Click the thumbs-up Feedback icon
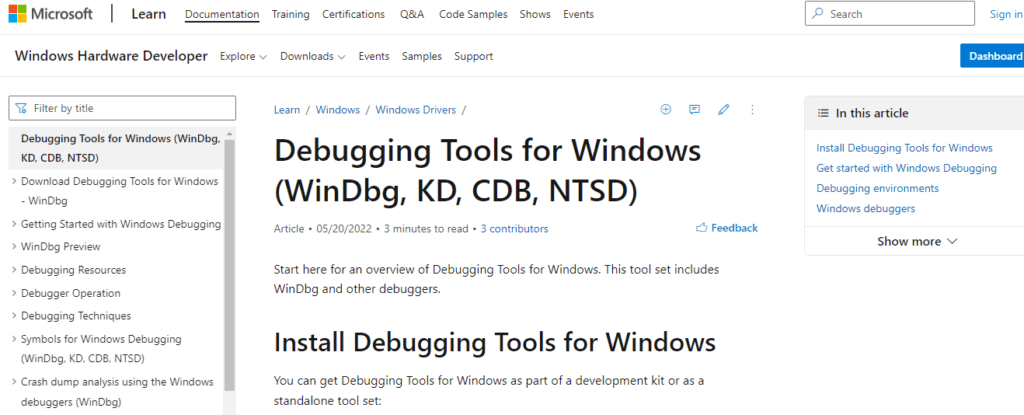The height and width of the screenshot is (415, 1024). [x=702, y=228]
